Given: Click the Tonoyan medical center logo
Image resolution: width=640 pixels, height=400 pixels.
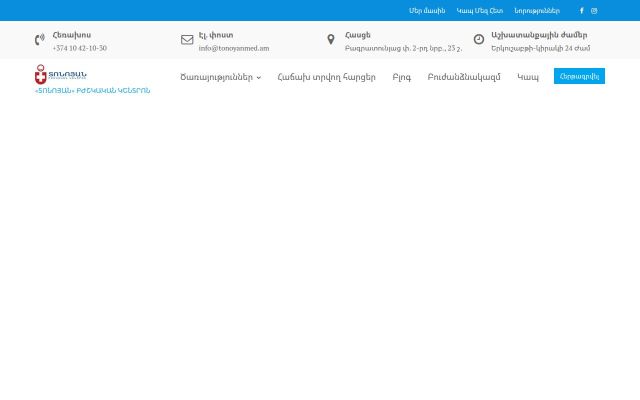Looking at the screenshot, I should (60, 74).
